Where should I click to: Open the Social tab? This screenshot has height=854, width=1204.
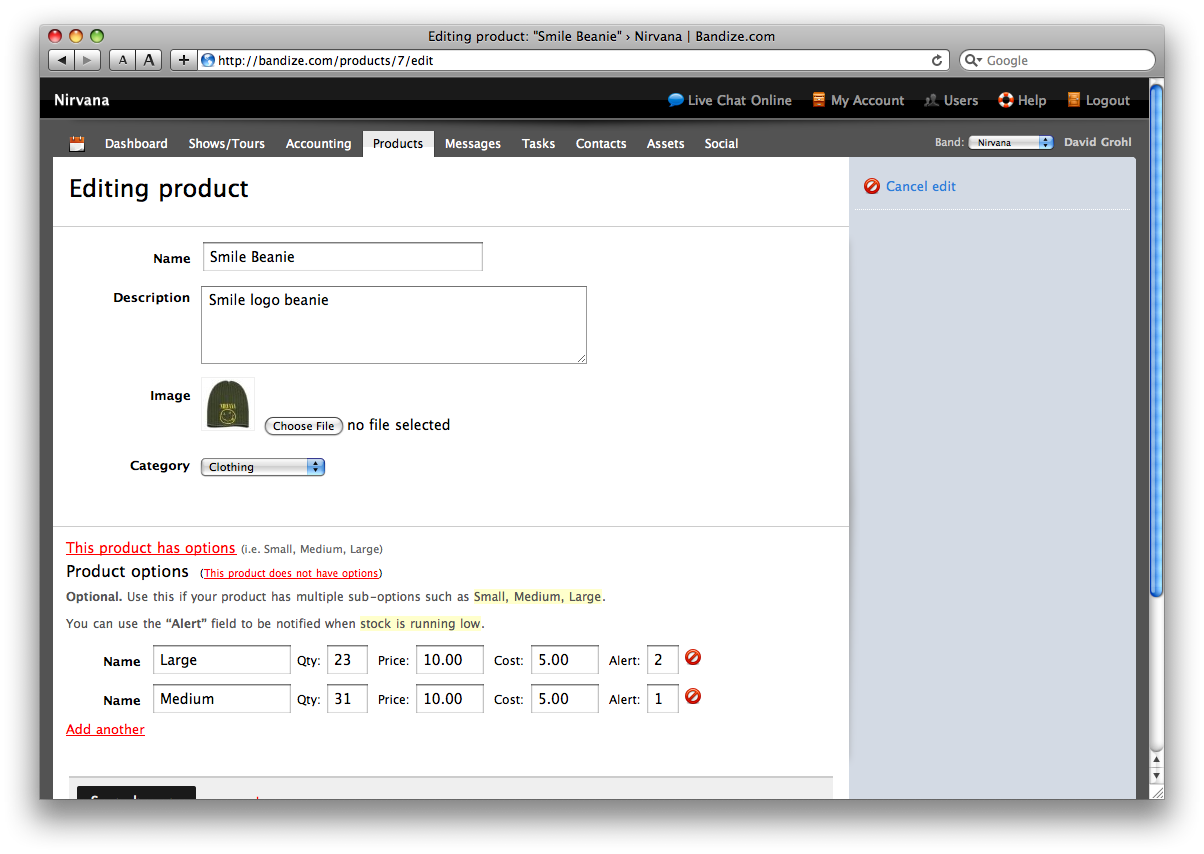tap(721, 144)
